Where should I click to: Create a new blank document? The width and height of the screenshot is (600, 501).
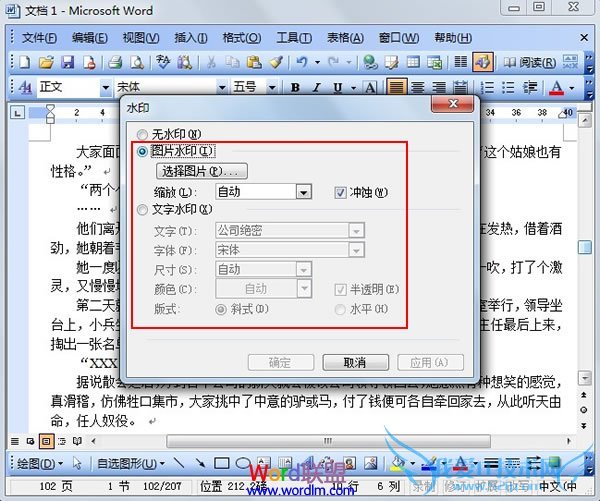coord(25,62)
